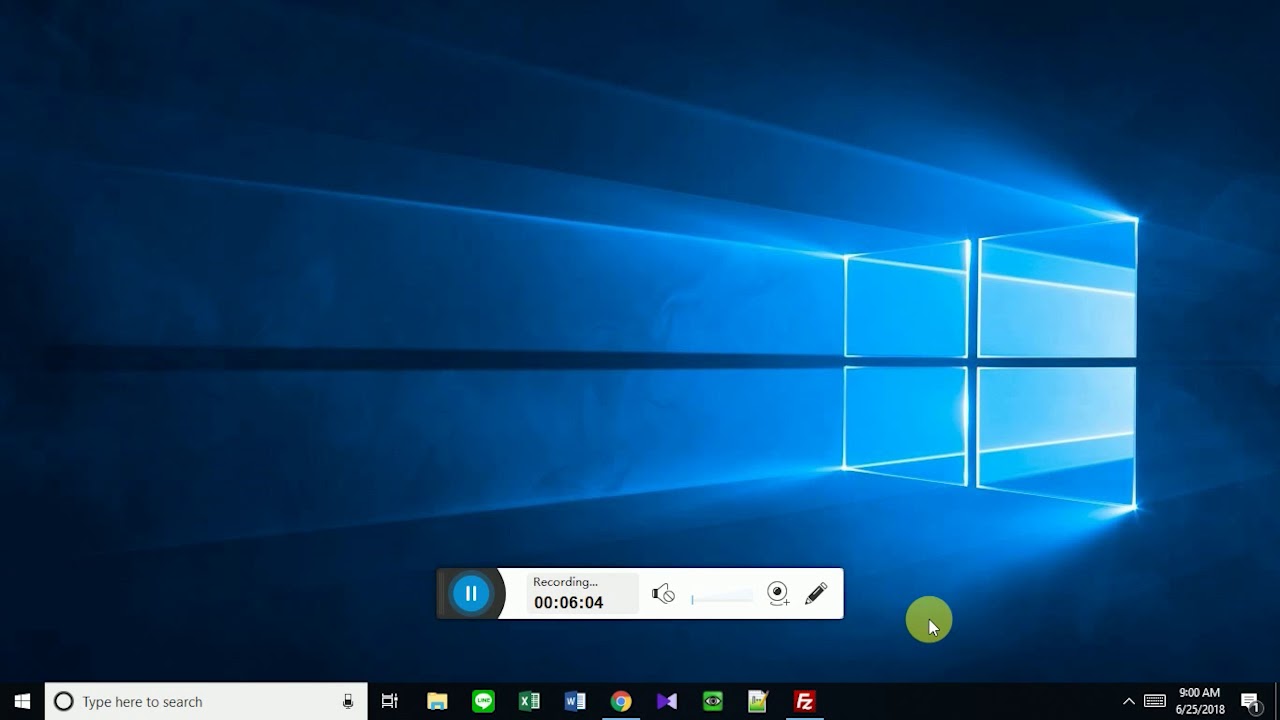Open the 9:00 AM clock calendar
Image resolution: width=1280 pixels, height=720 pixels.
pos(1200,701)
